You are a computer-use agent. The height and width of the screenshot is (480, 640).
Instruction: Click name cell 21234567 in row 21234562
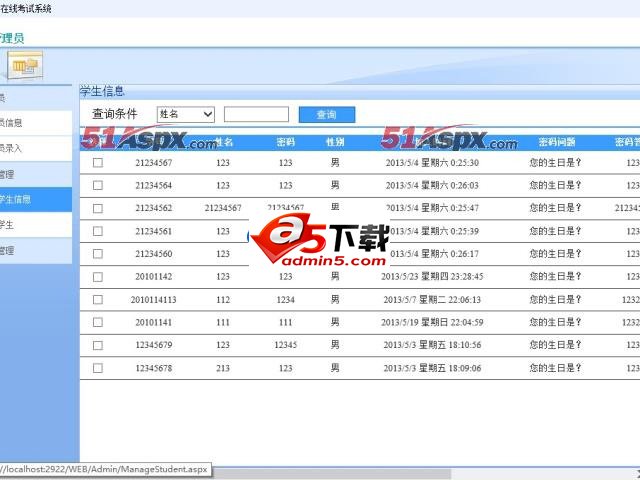point(223,208)
